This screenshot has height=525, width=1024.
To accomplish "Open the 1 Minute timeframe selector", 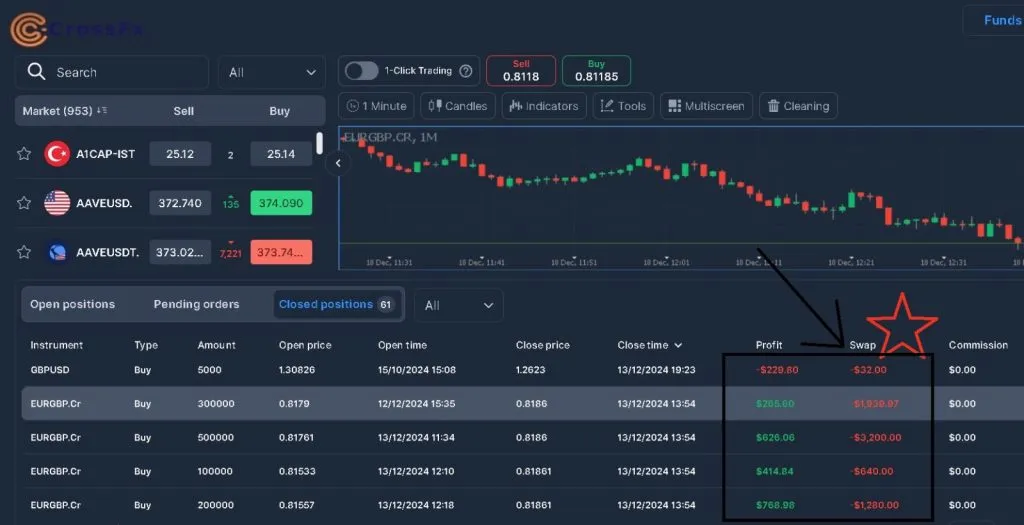I will (376, 106).
